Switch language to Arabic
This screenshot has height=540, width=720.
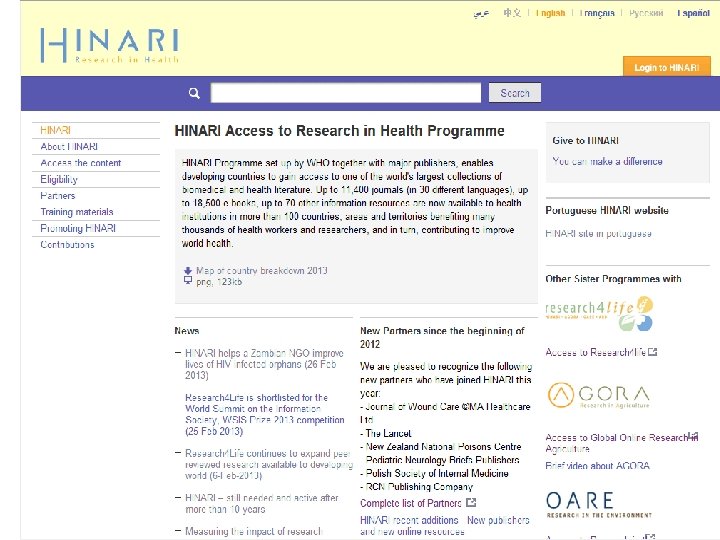click(x=481, y=13)
